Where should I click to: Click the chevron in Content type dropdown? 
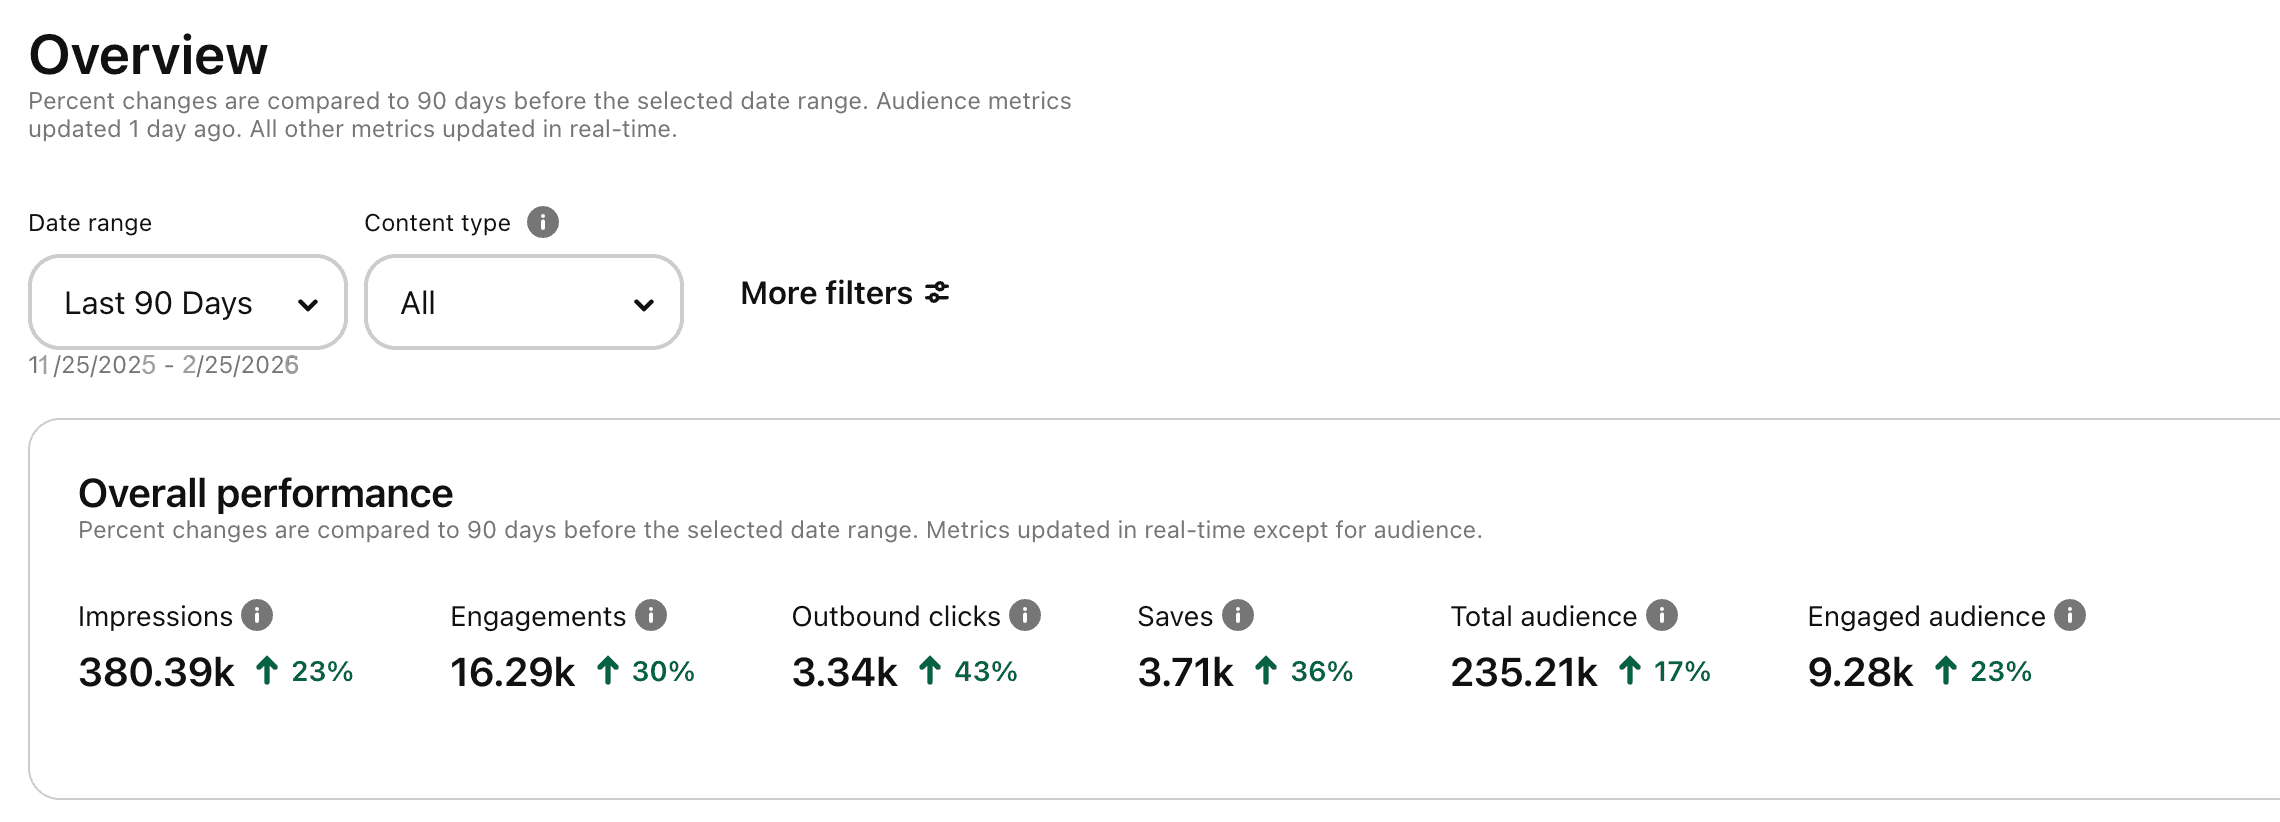point(644,304)
